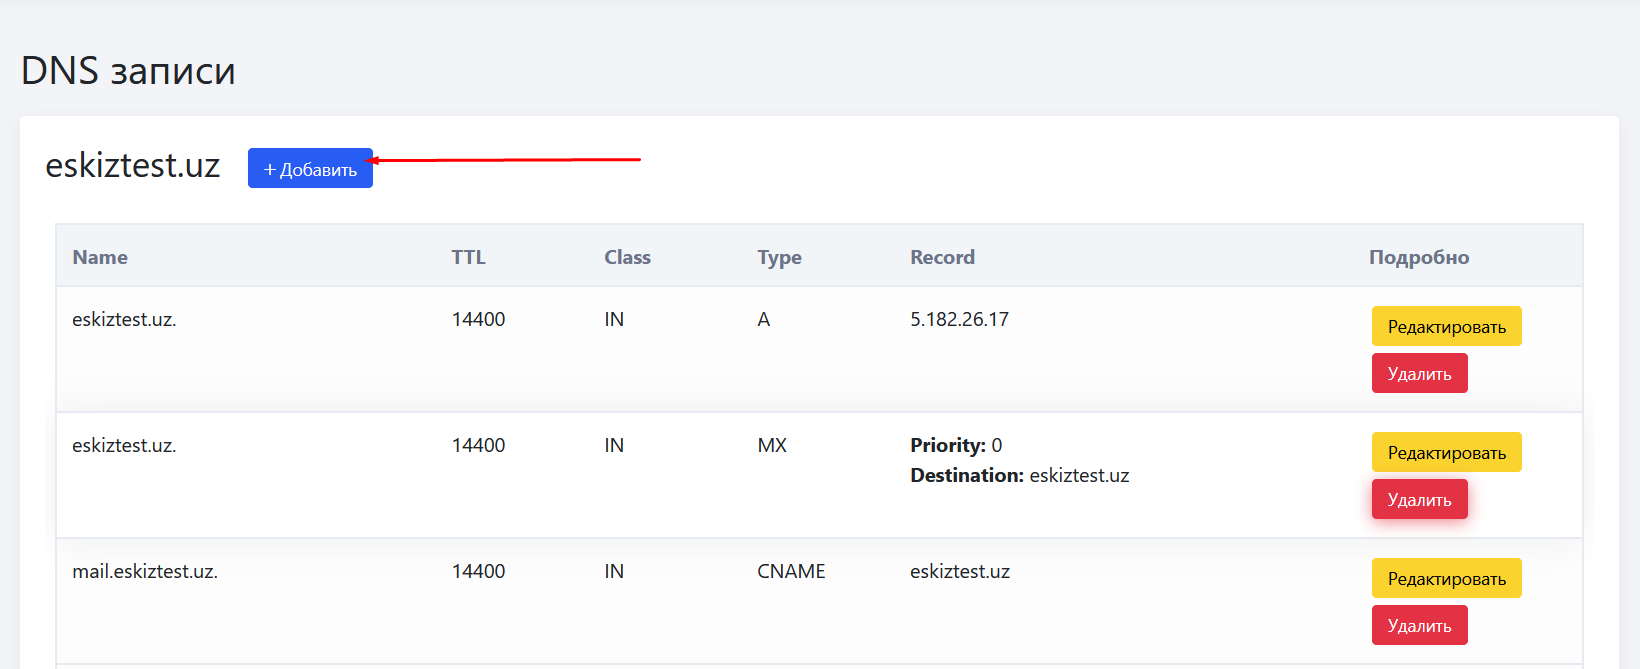Click the Class column header

tap(627, 257)
